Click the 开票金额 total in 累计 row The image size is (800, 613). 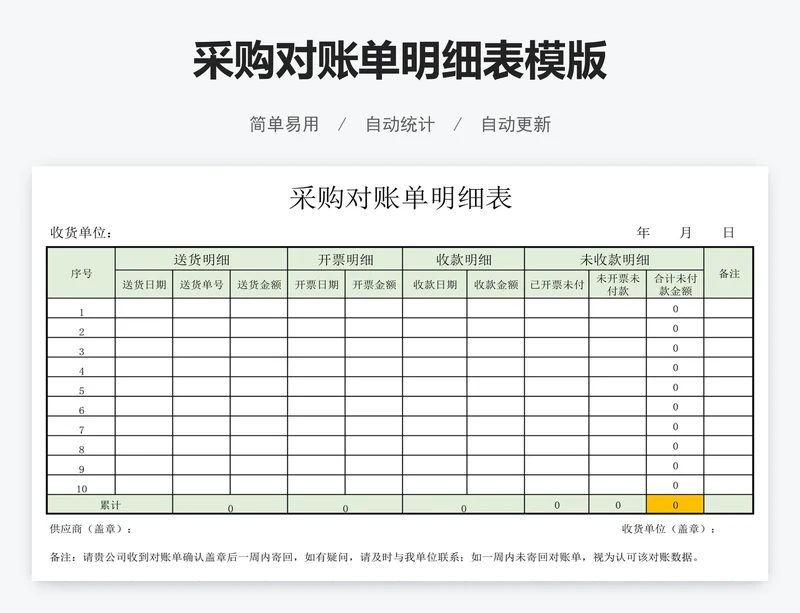coord(345,505)
